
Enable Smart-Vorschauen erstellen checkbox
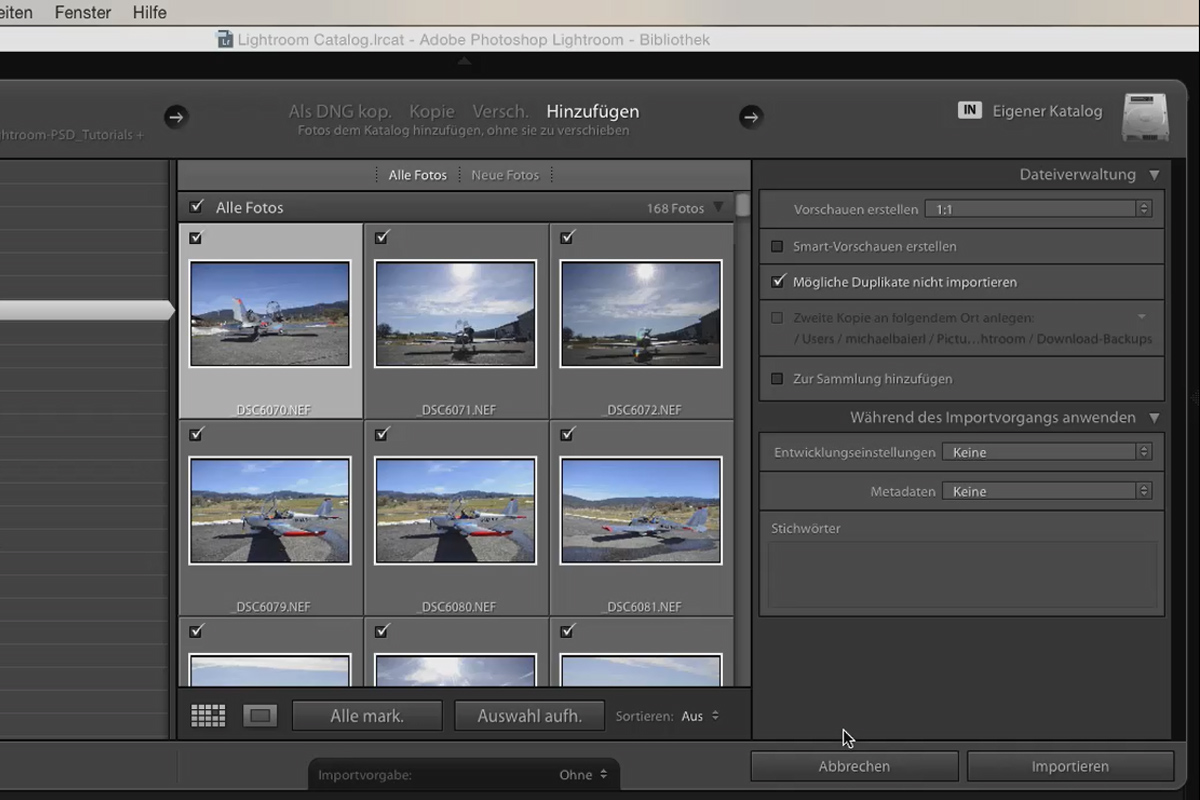(777, 246)
